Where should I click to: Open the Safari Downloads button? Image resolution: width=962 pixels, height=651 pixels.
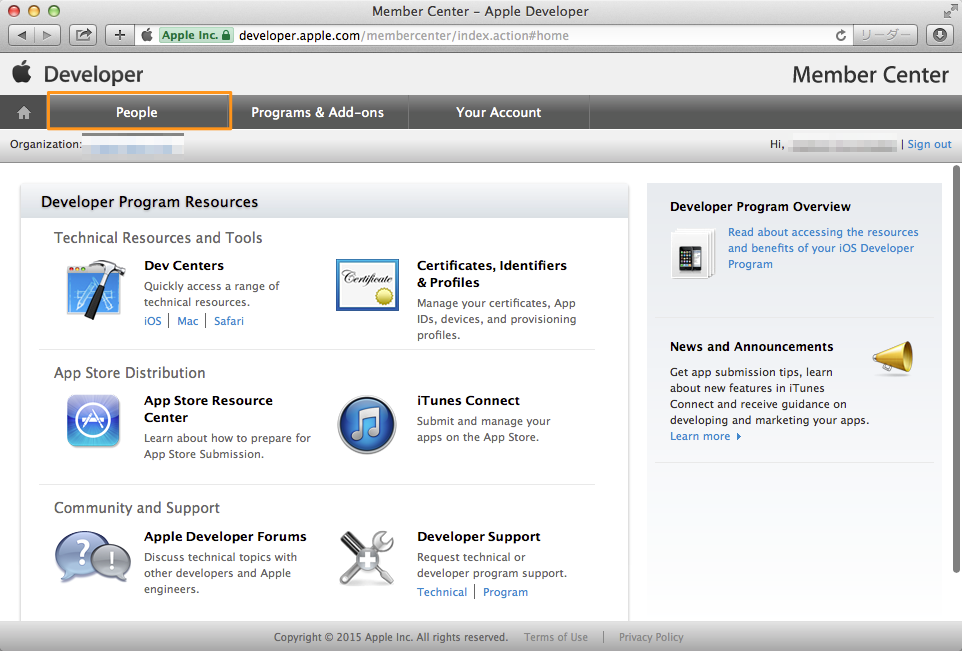[x=939, y=35]
